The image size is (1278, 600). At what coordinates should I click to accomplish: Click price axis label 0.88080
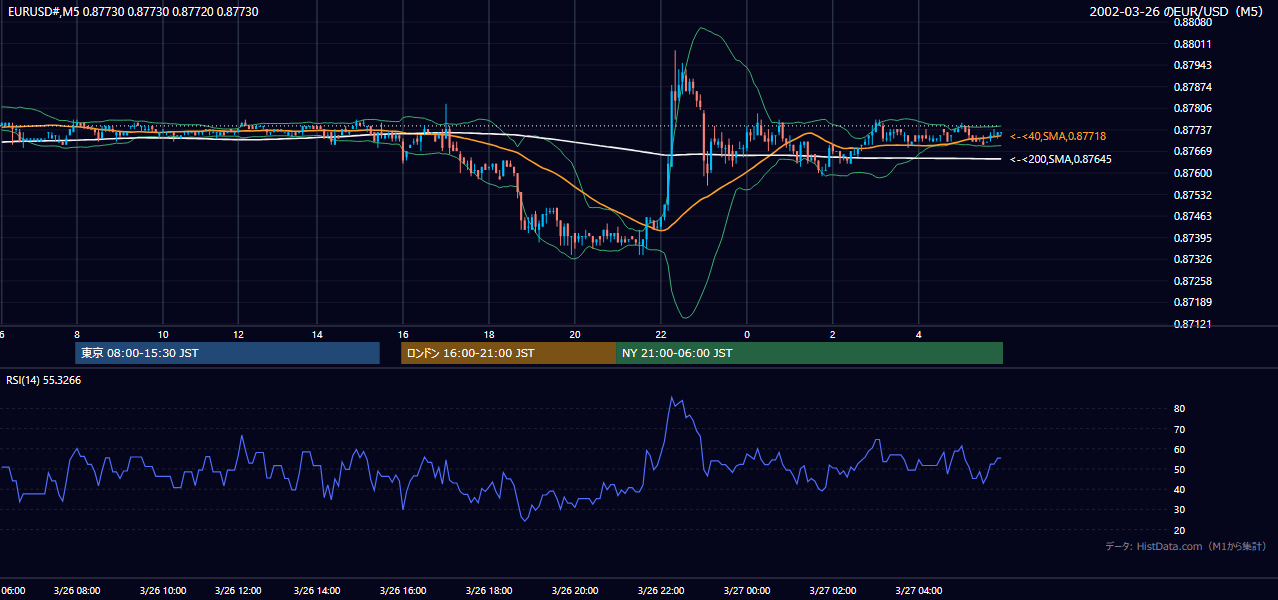[x=1193, y=22]
